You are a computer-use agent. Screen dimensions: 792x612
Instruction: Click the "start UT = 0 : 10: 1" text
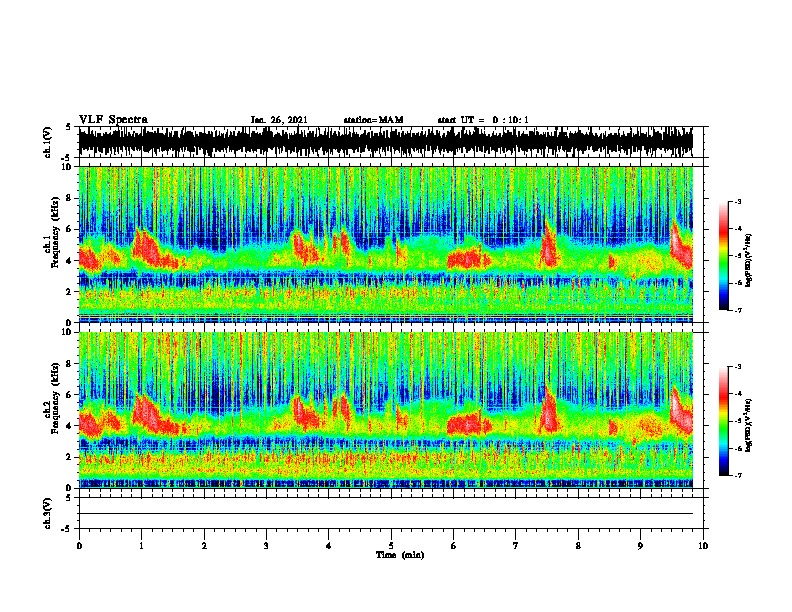click(x=483, y=120)
